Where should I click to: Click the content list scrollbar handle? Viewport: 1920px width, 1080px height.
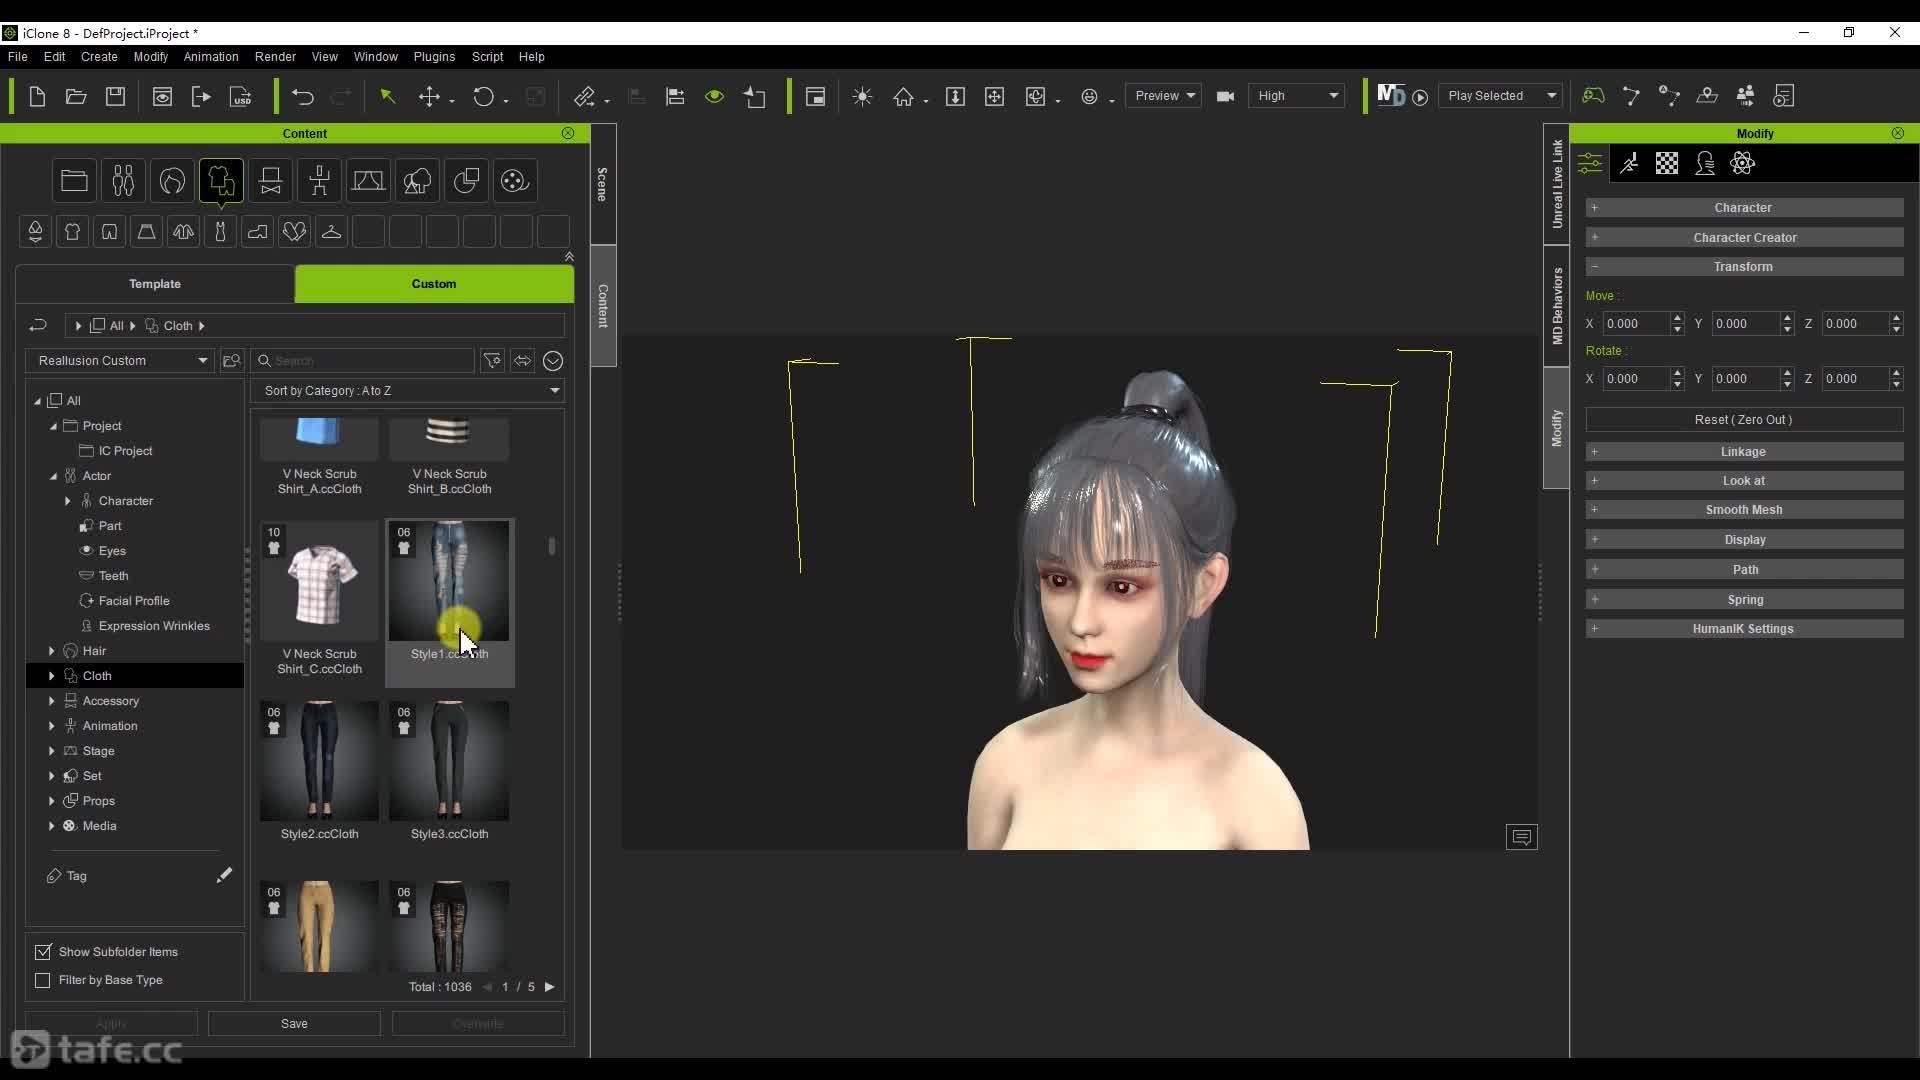(551, 546)
